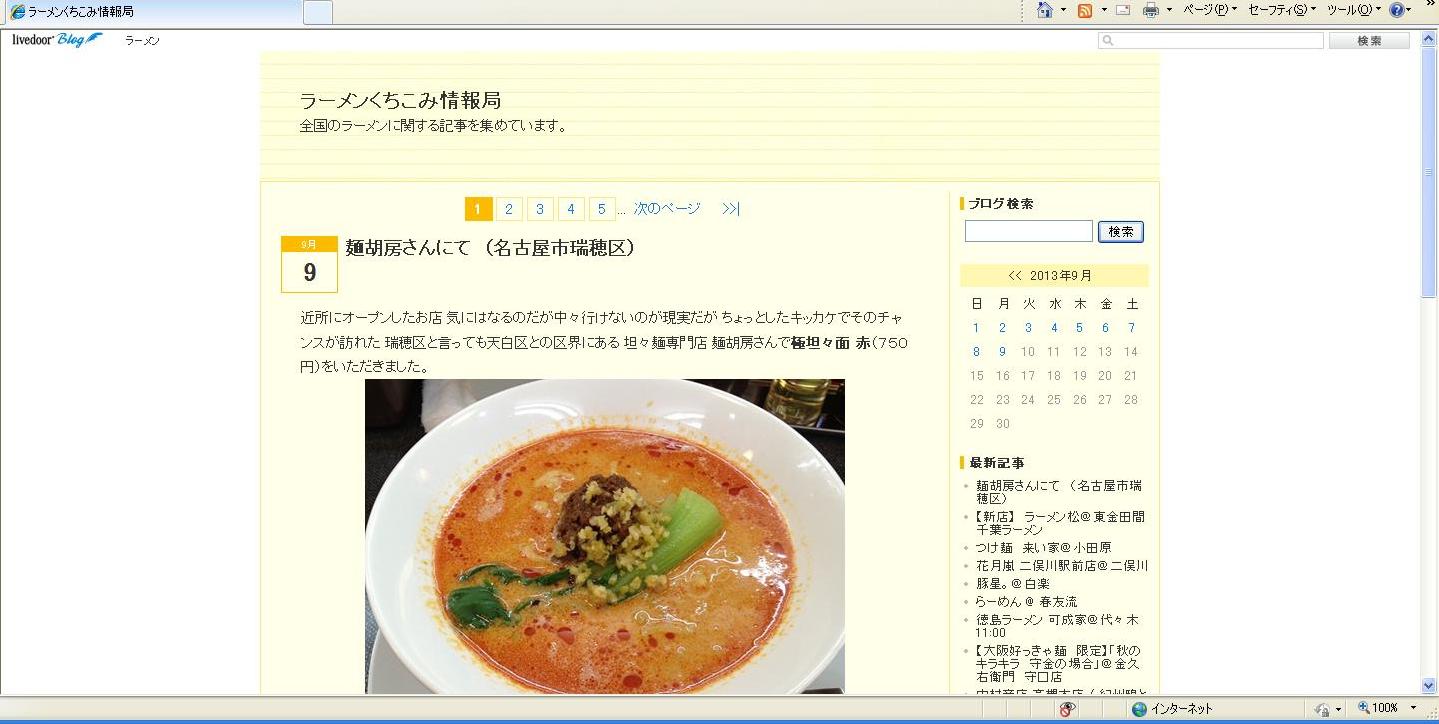
Task: Open the ラーメンくちこみ情報局 blog title
Action: click(x=400, y=100)
